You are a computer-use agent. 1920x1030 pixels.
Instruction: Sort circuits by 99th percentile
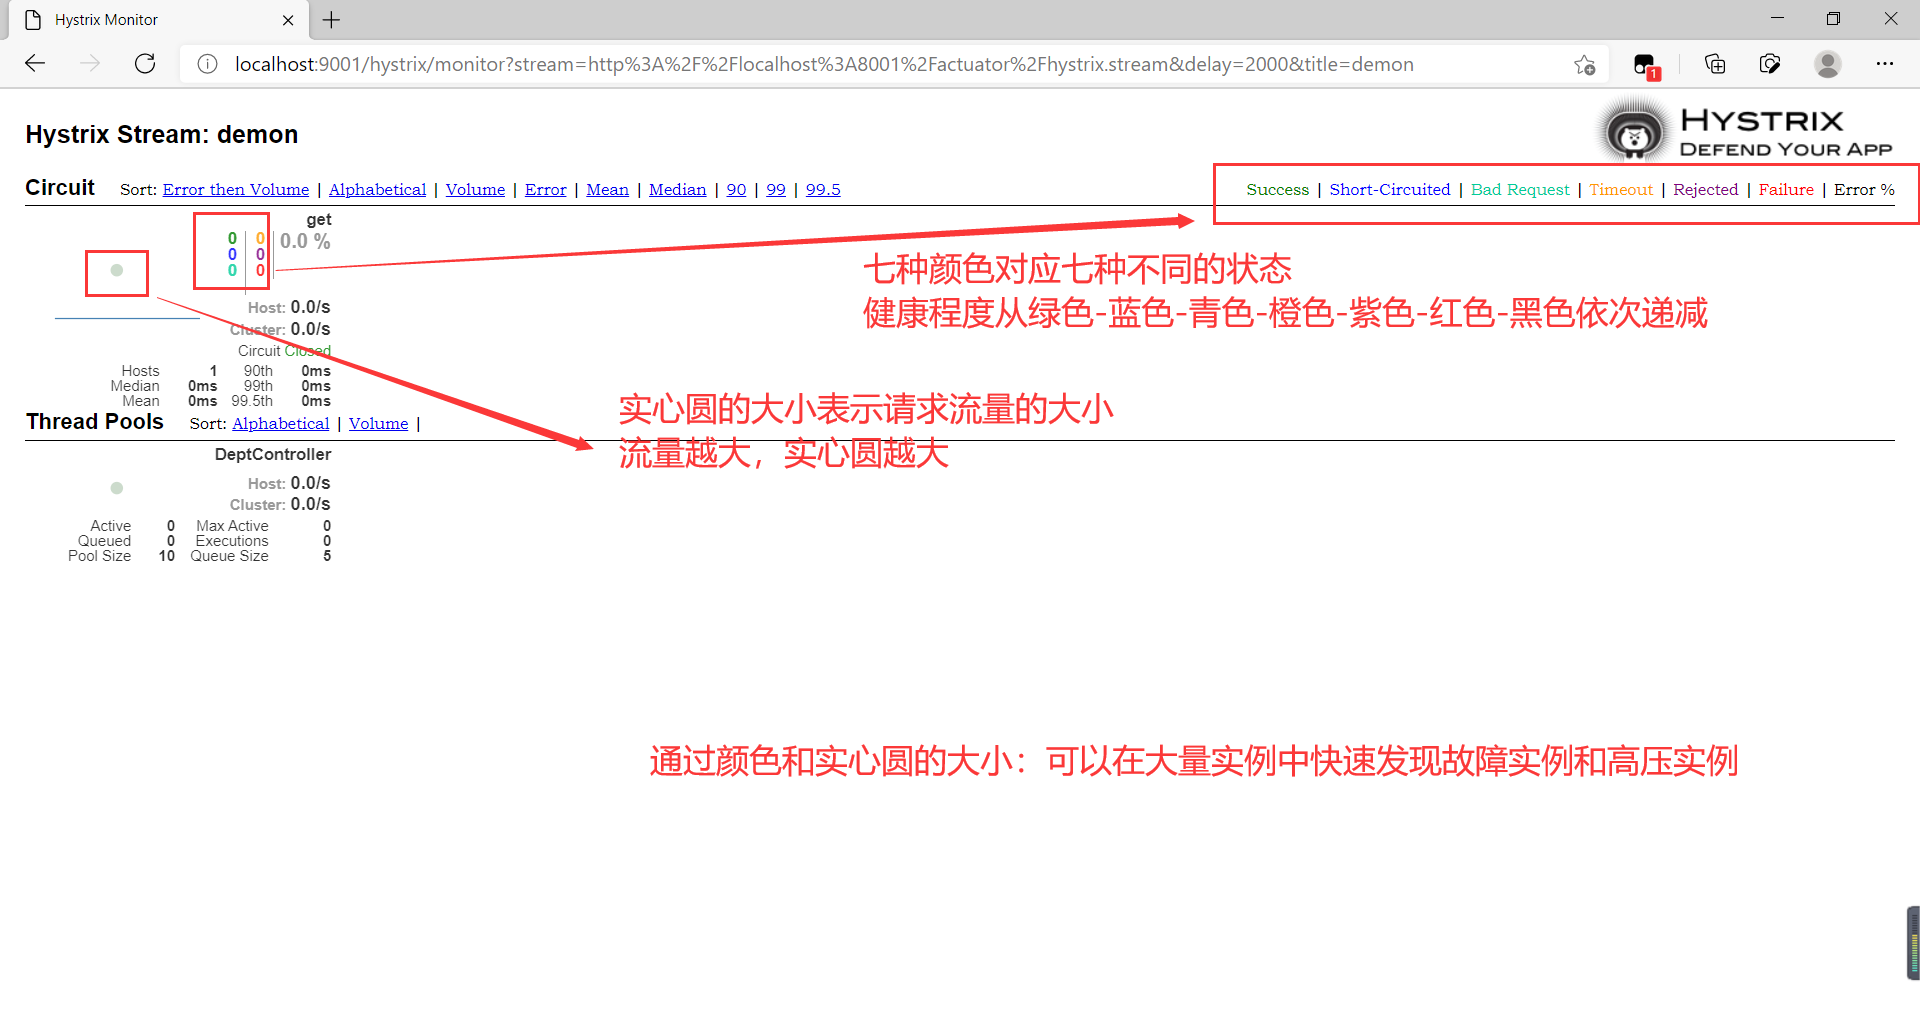[x=776, y=190]
